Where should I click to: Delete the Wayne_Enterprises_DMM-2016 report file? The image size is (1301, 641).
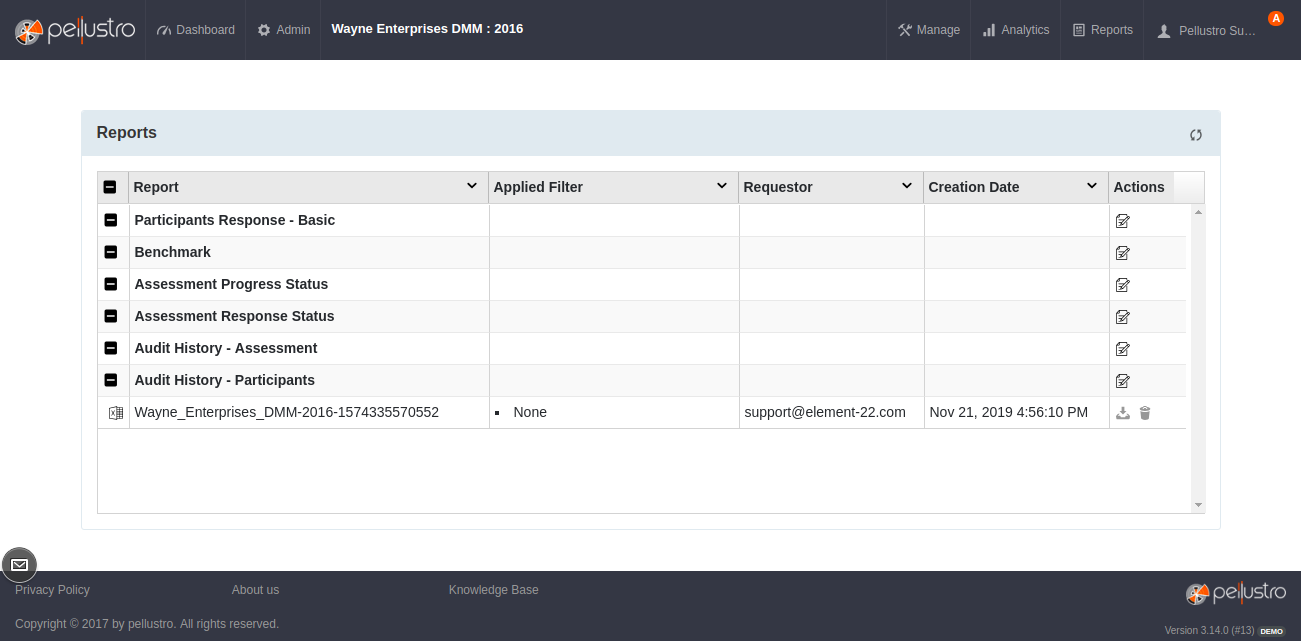[1145, 413]
